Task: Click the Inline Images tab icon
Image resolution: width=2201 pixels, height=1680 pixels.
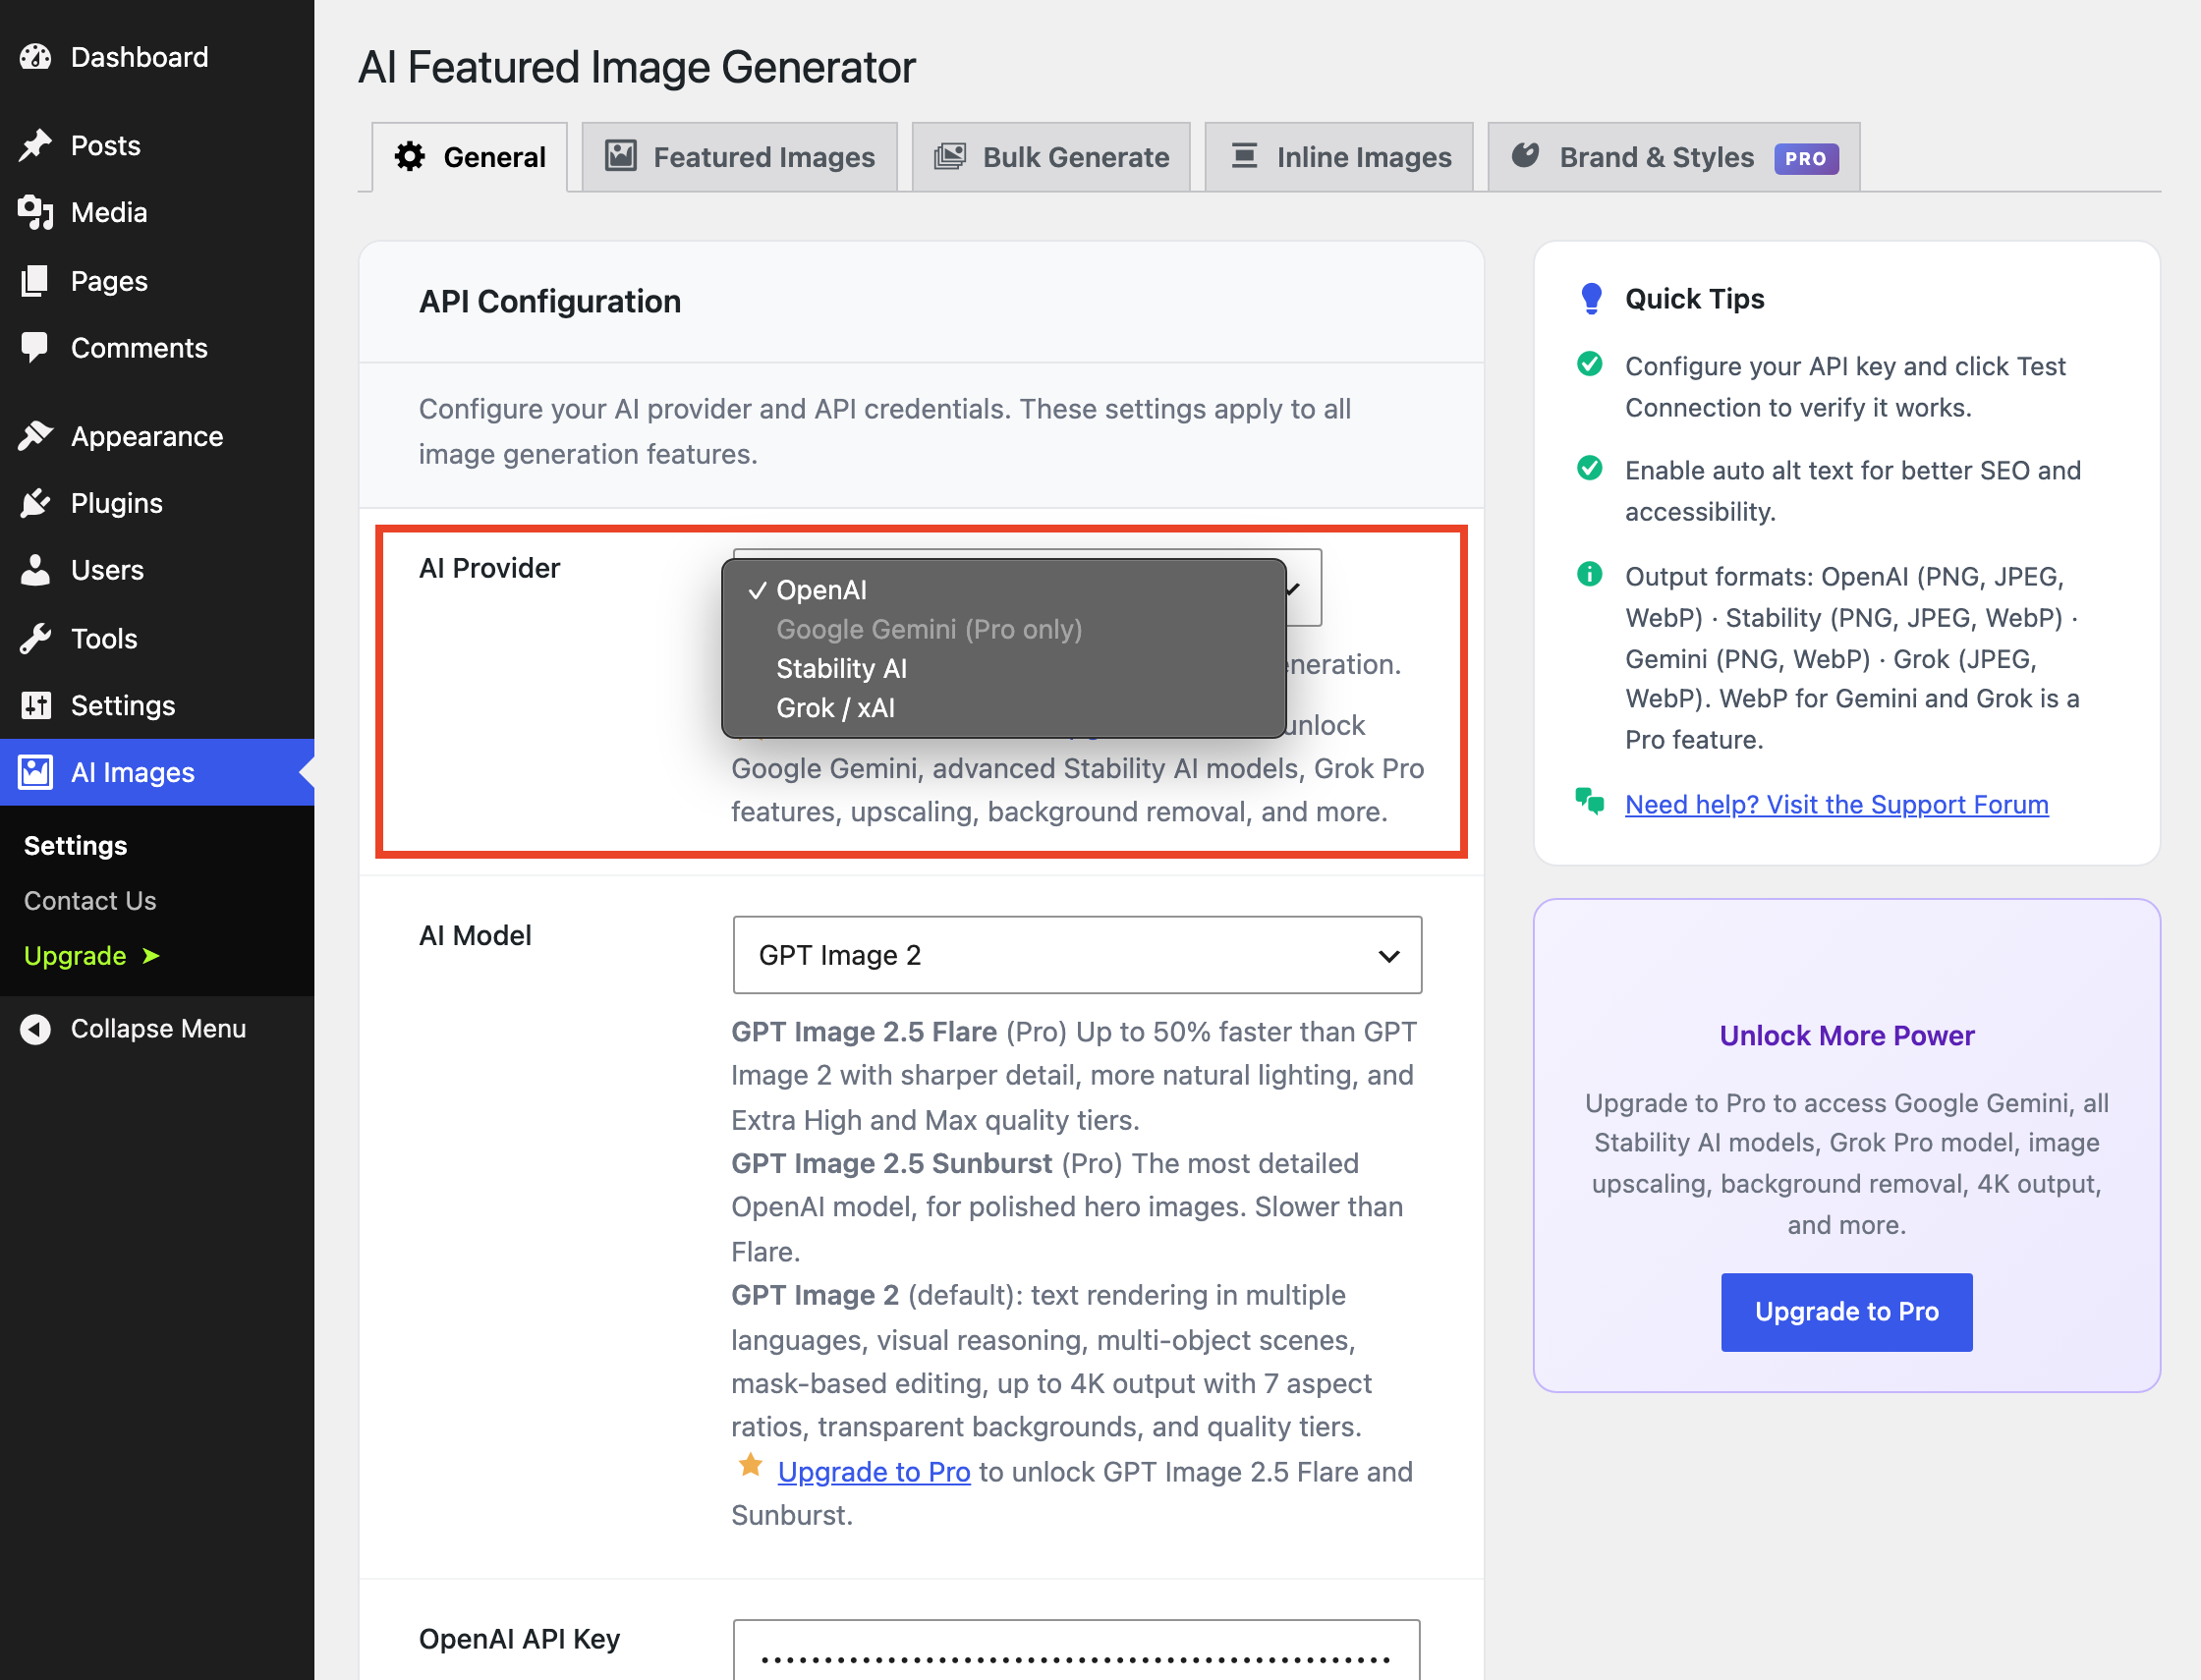Action: (1244, 156)
